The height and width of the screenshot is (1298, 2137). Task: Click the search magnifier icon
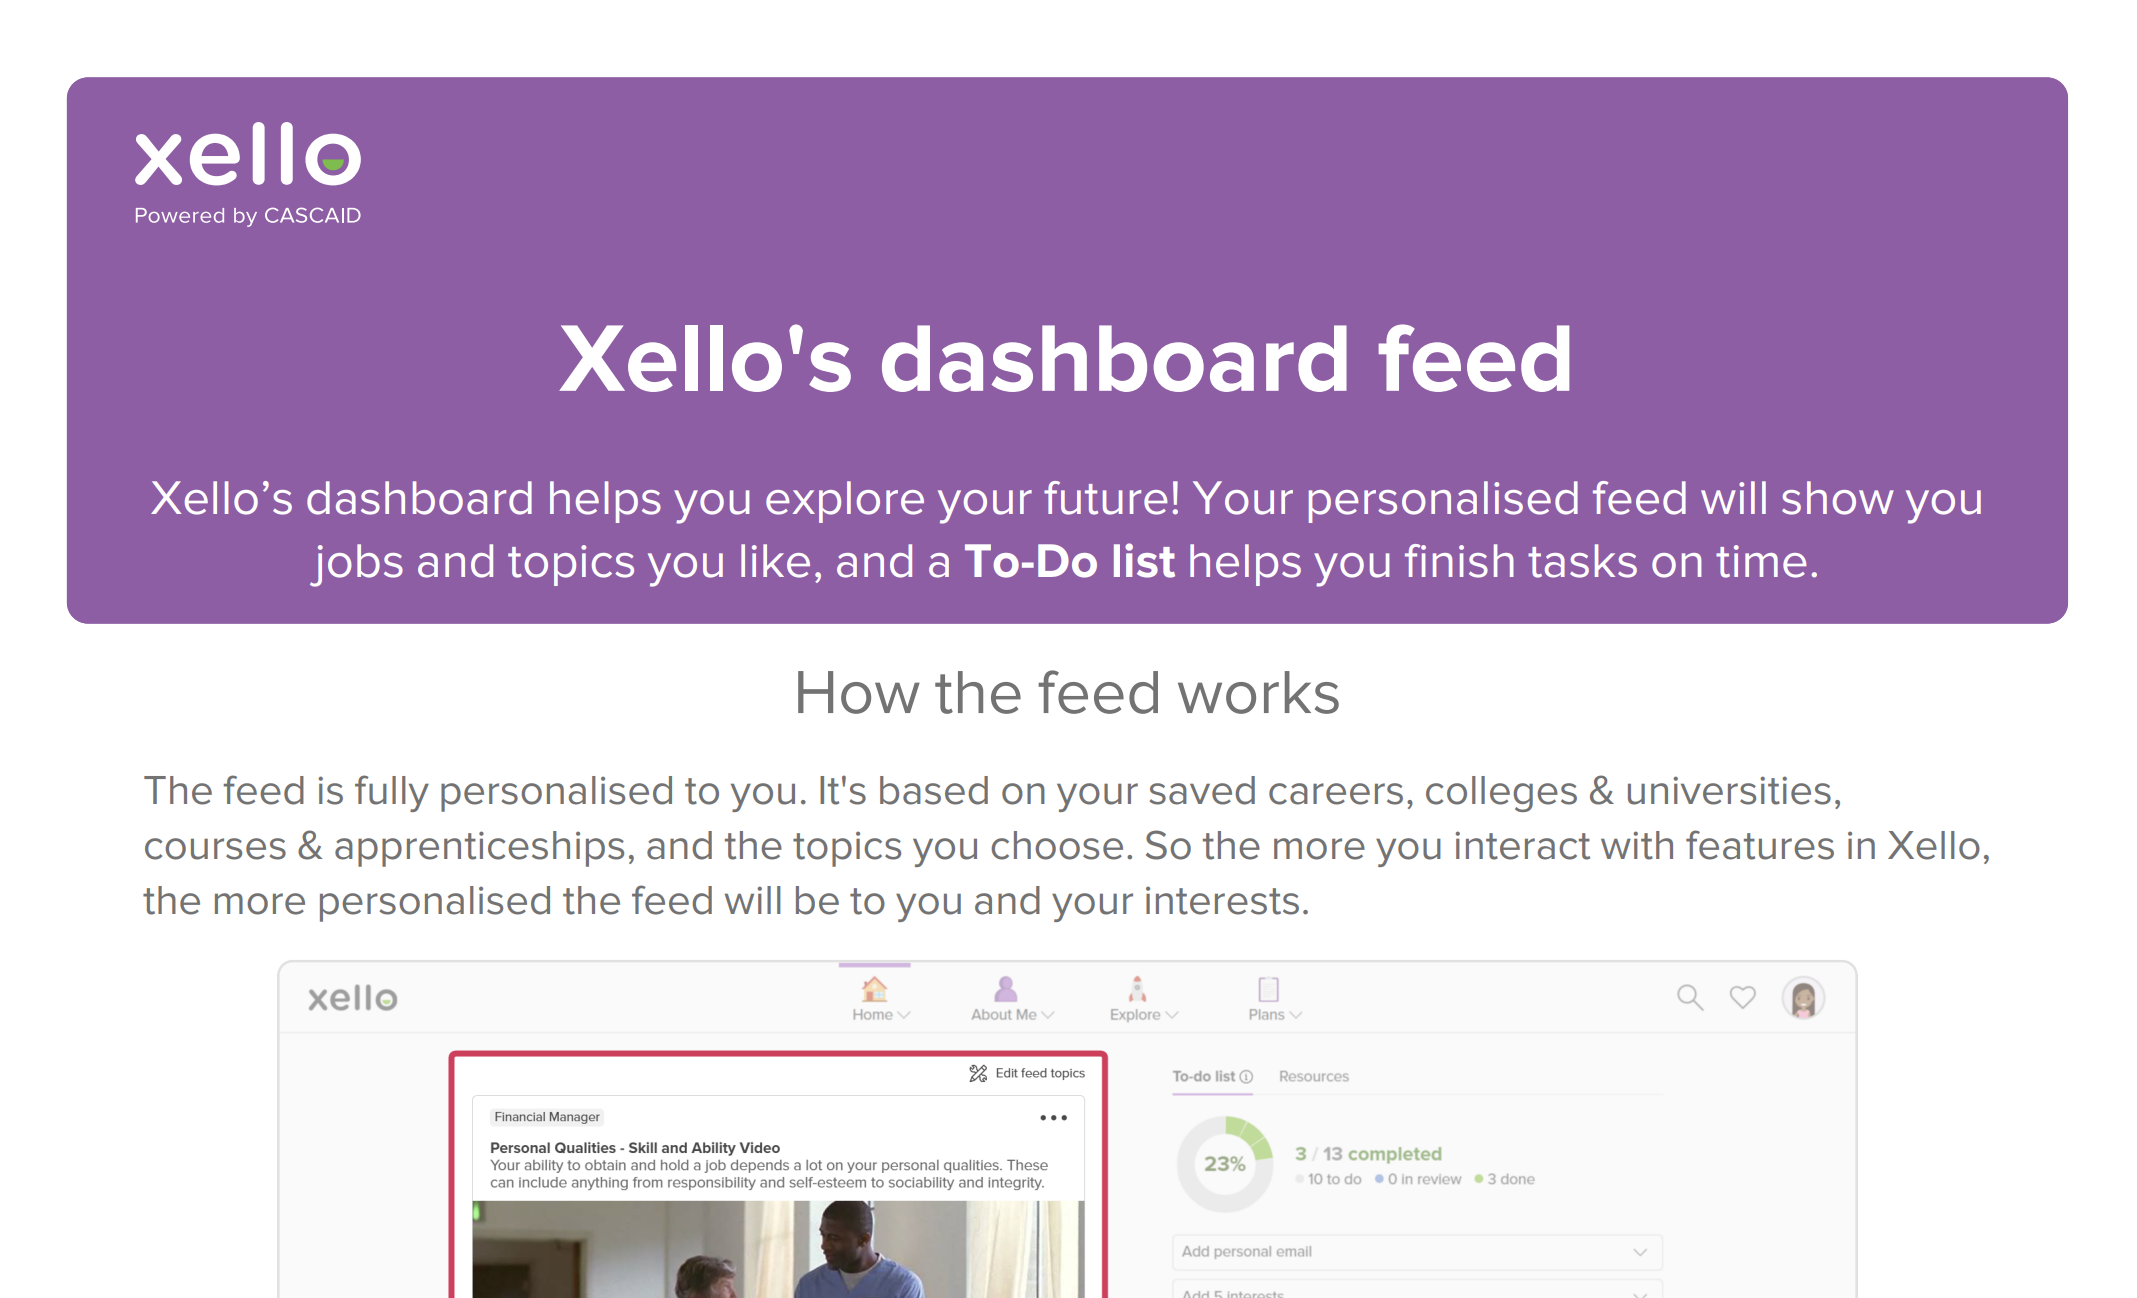pos(1690,997)
